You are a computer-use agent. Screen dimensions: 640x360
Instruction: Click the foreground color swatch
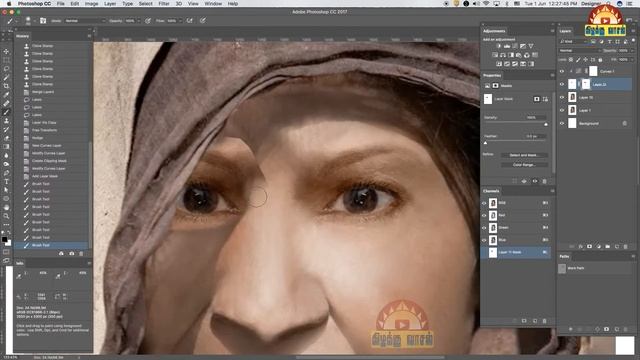[x=4, y=239]
